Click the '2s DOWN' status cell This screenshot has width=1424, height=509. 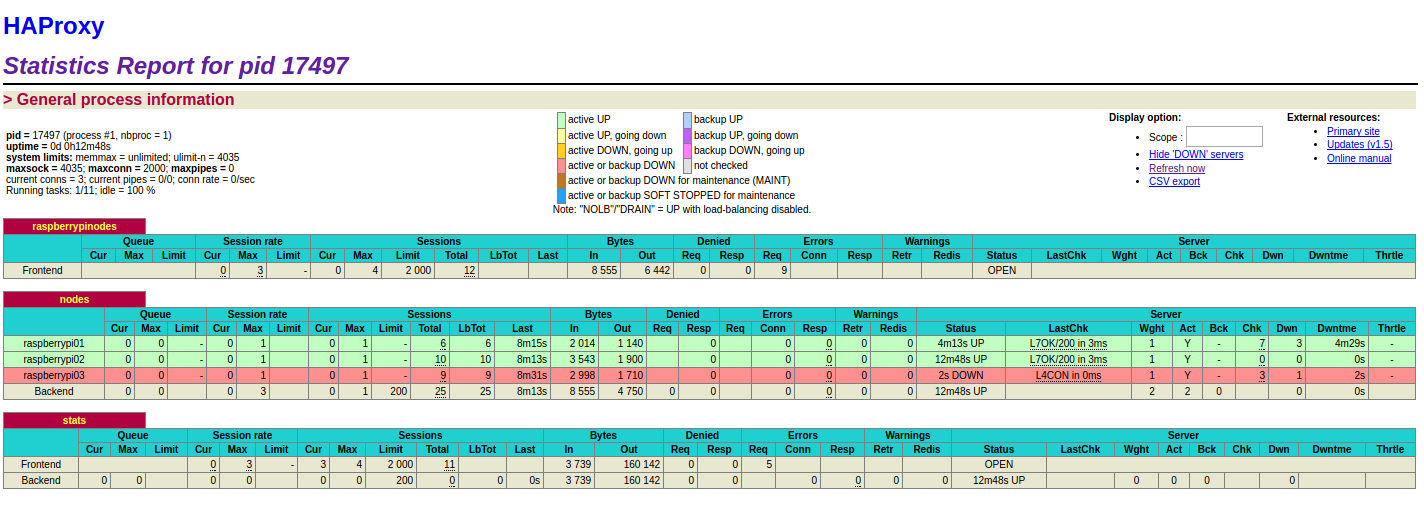point(961,375)
